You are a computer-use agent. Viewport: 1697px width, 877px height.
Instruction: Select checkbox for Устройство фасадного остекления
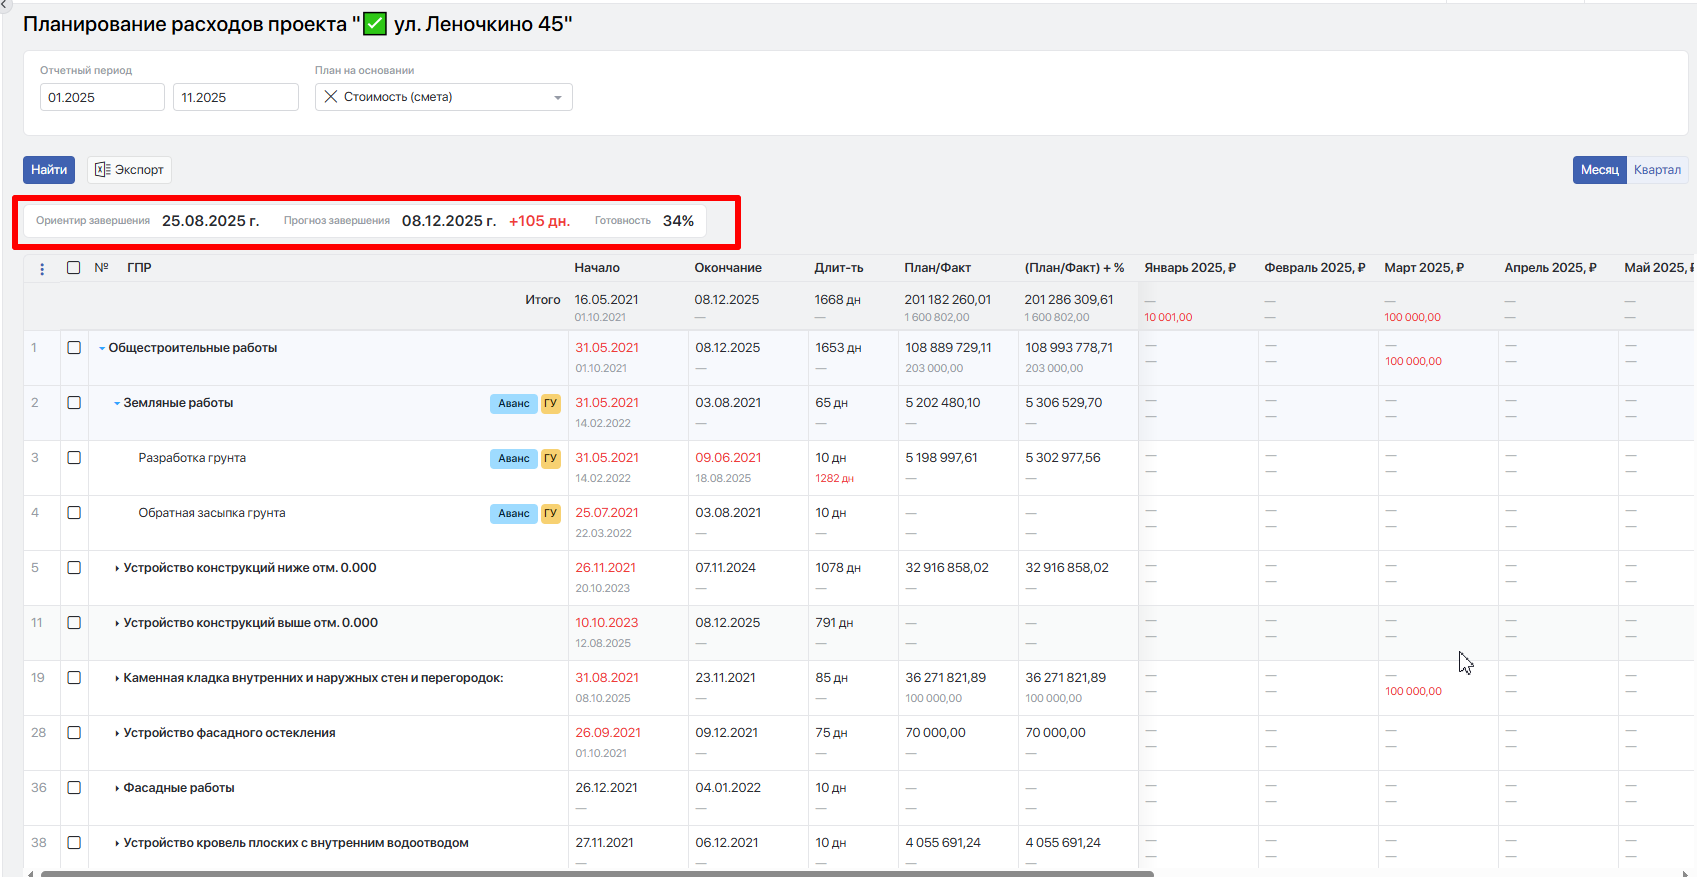coord(74,733)
